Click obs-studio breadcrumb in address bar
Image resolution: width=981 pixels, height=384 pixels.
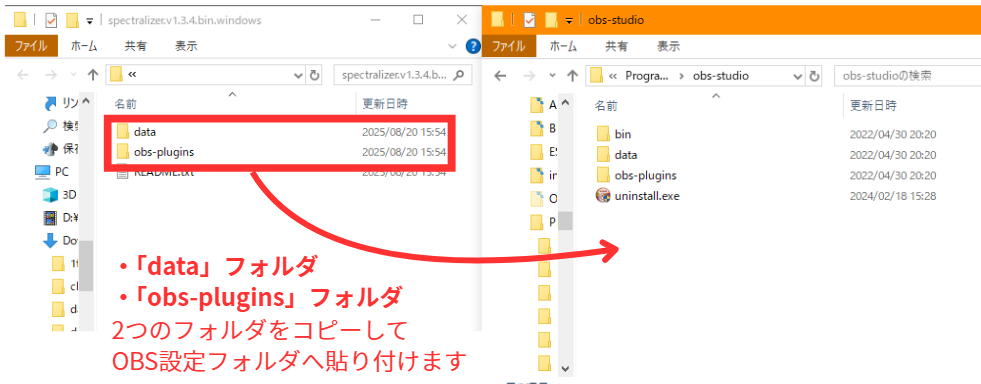pyautogui.click(x=721, y=76)
